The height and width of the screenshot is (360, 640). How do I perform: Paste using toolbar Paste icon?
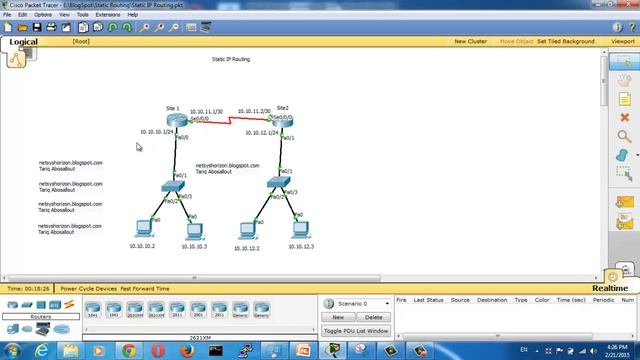(98, 27)
